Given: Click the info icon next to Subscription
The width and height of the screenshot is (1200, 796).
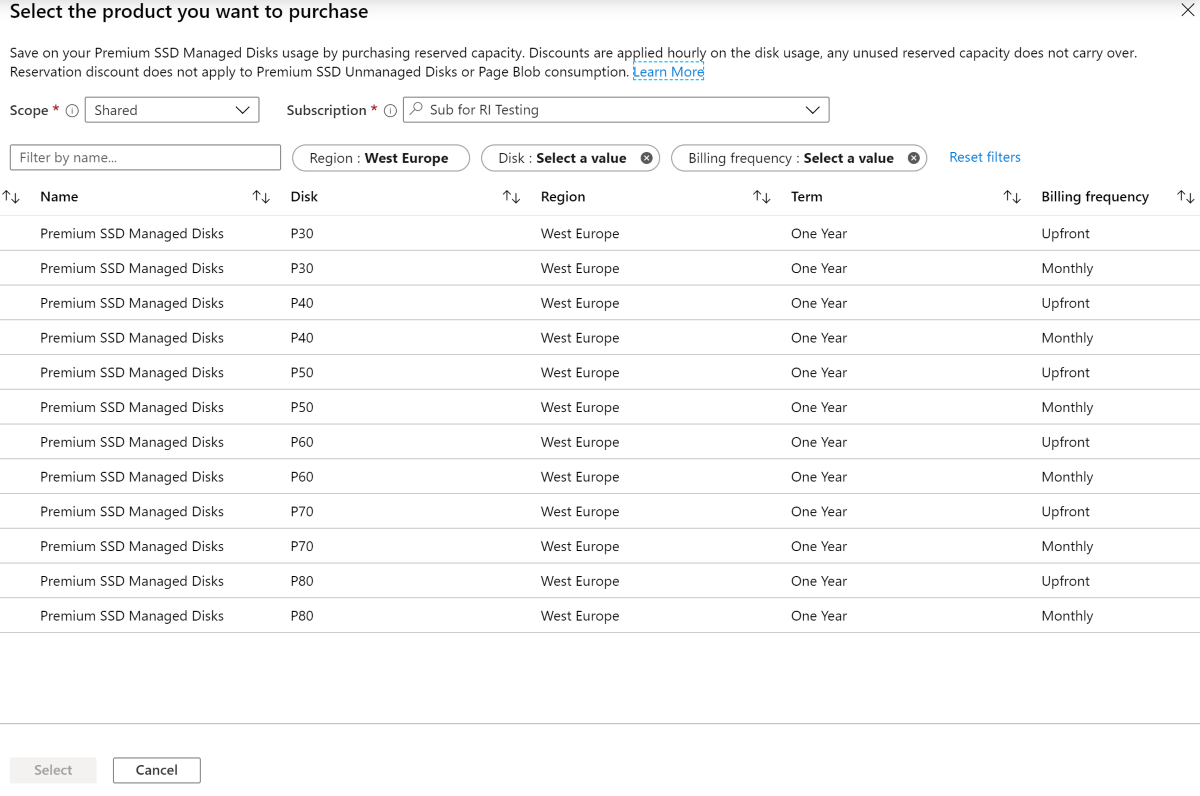Looking at the screenshot, I should coord(389,110).
